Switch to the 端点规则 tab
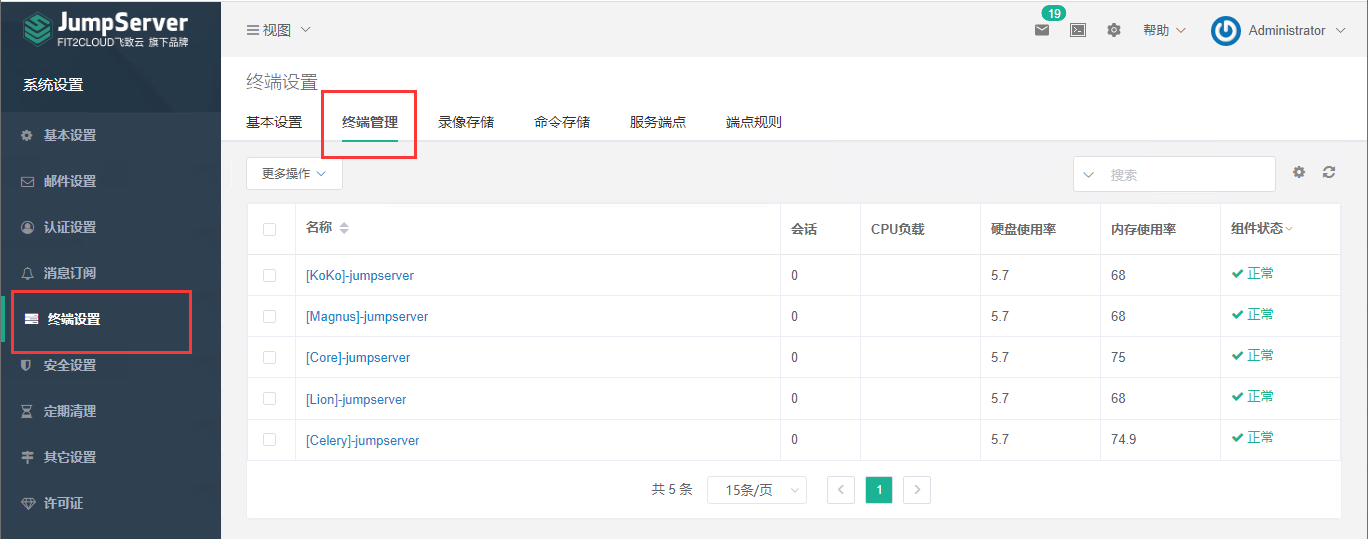Viewport: 1368px width, 539px height. (x=754, y=122)
